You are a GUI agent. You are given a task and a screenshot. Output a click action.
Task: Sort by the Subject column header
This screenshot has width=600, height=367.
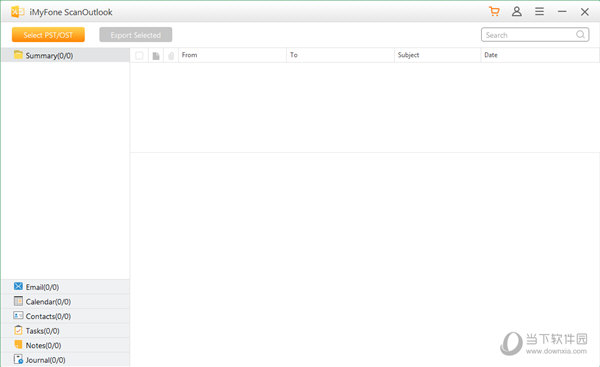[x=437, y=55]
